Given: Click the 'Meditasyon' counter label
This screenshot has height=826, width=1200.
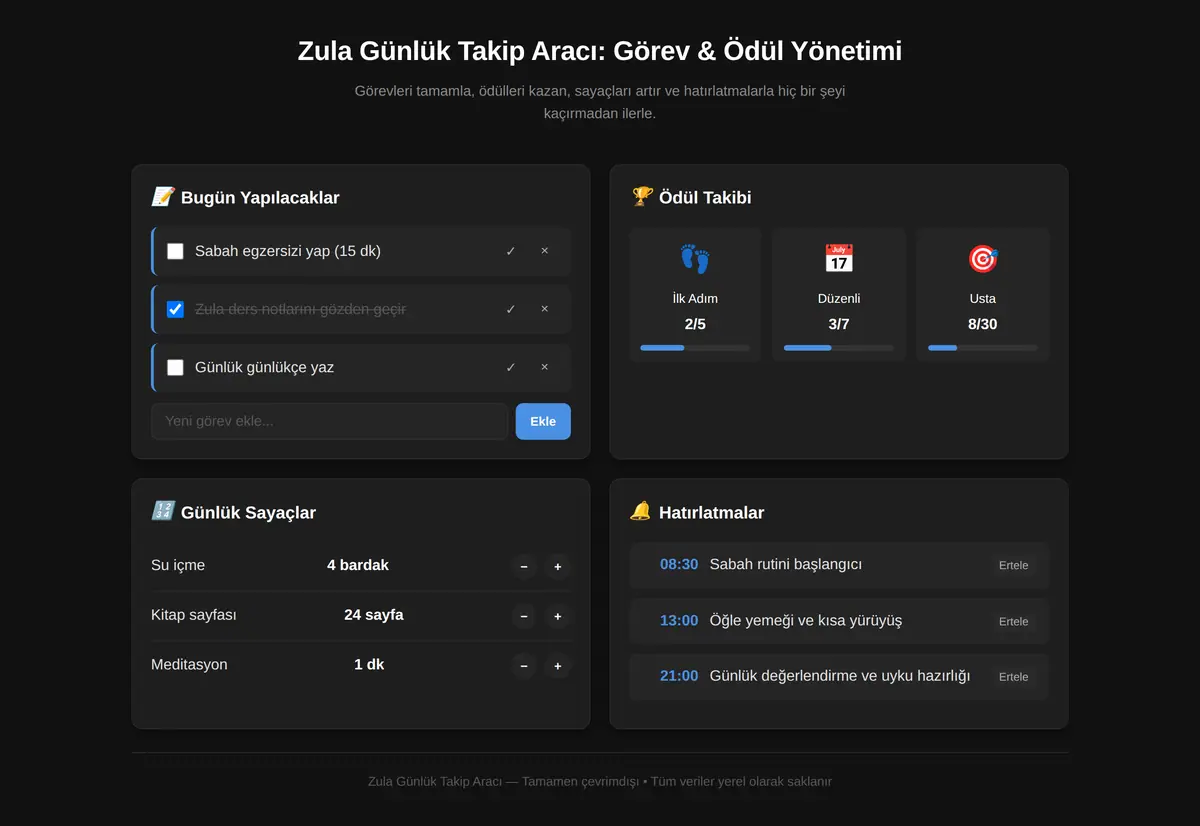Looking at the screenshot, I should (189, 664).
